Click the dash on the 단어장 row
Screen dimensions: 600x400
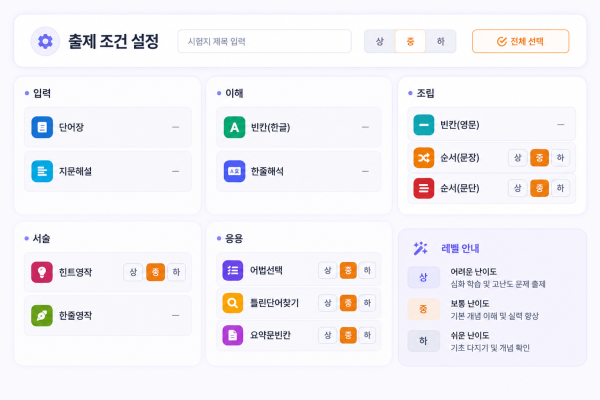coord(176,127)
